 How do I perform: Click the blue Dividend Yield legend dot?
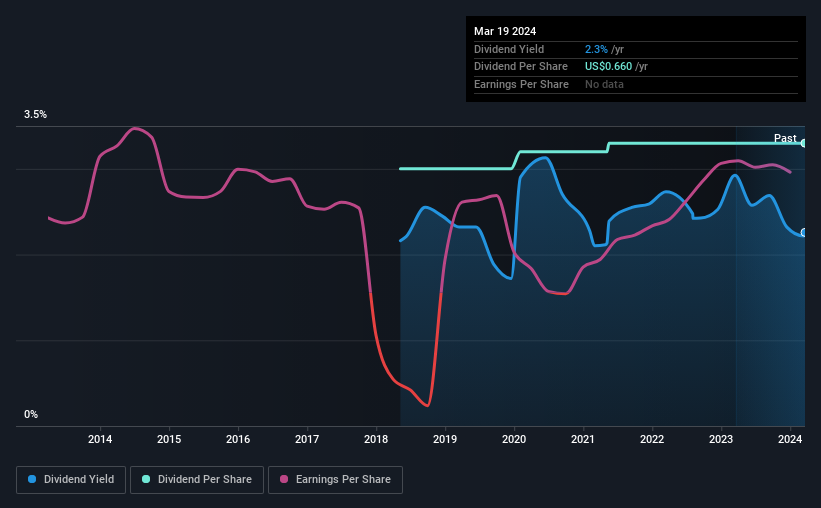click(32, 479)
